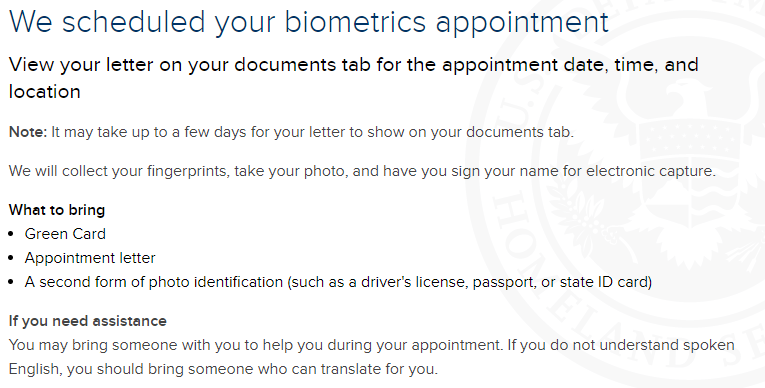Click the fingerprints and photo collection sentence

362,171
